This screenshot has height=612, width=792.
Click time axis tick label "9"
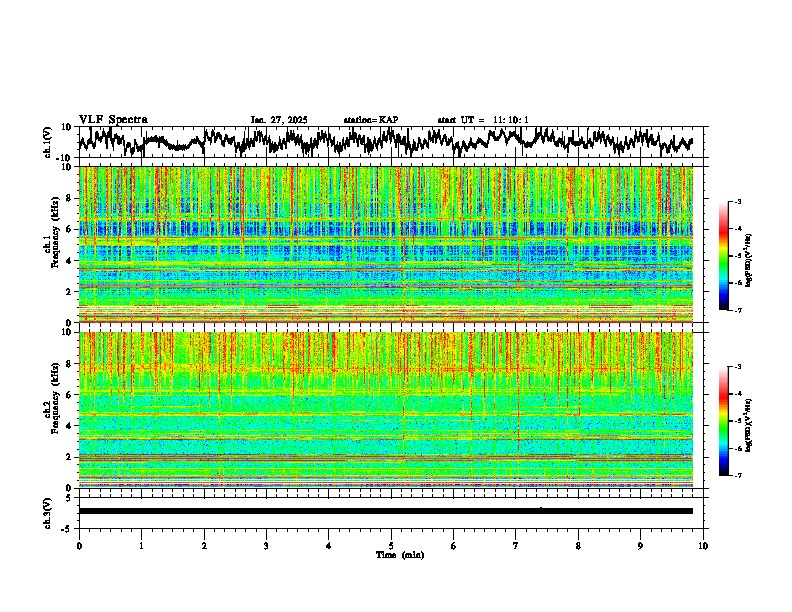pyautogui.click(x=640, y=546)
